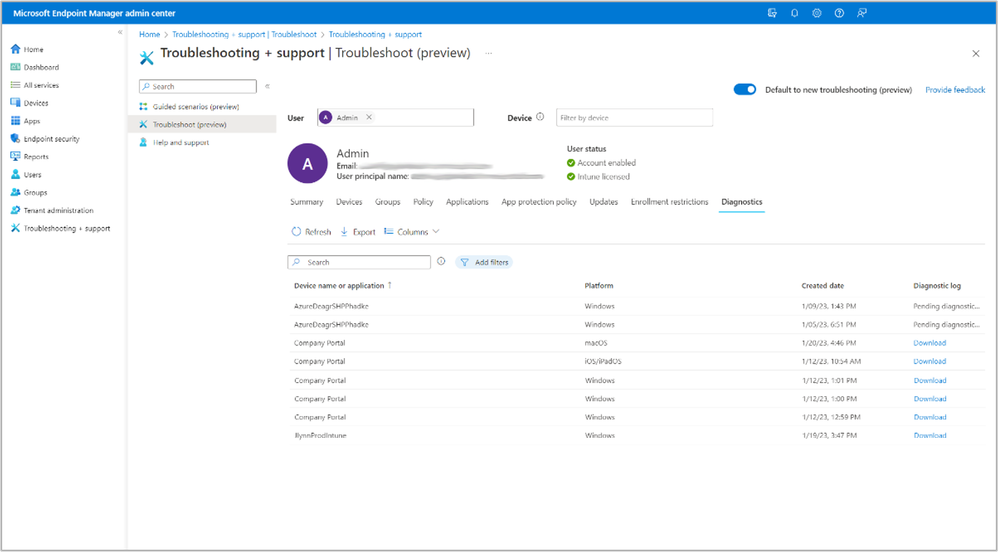Switch to the Devices tab
The image size is (998, 552).
[349, 202]
